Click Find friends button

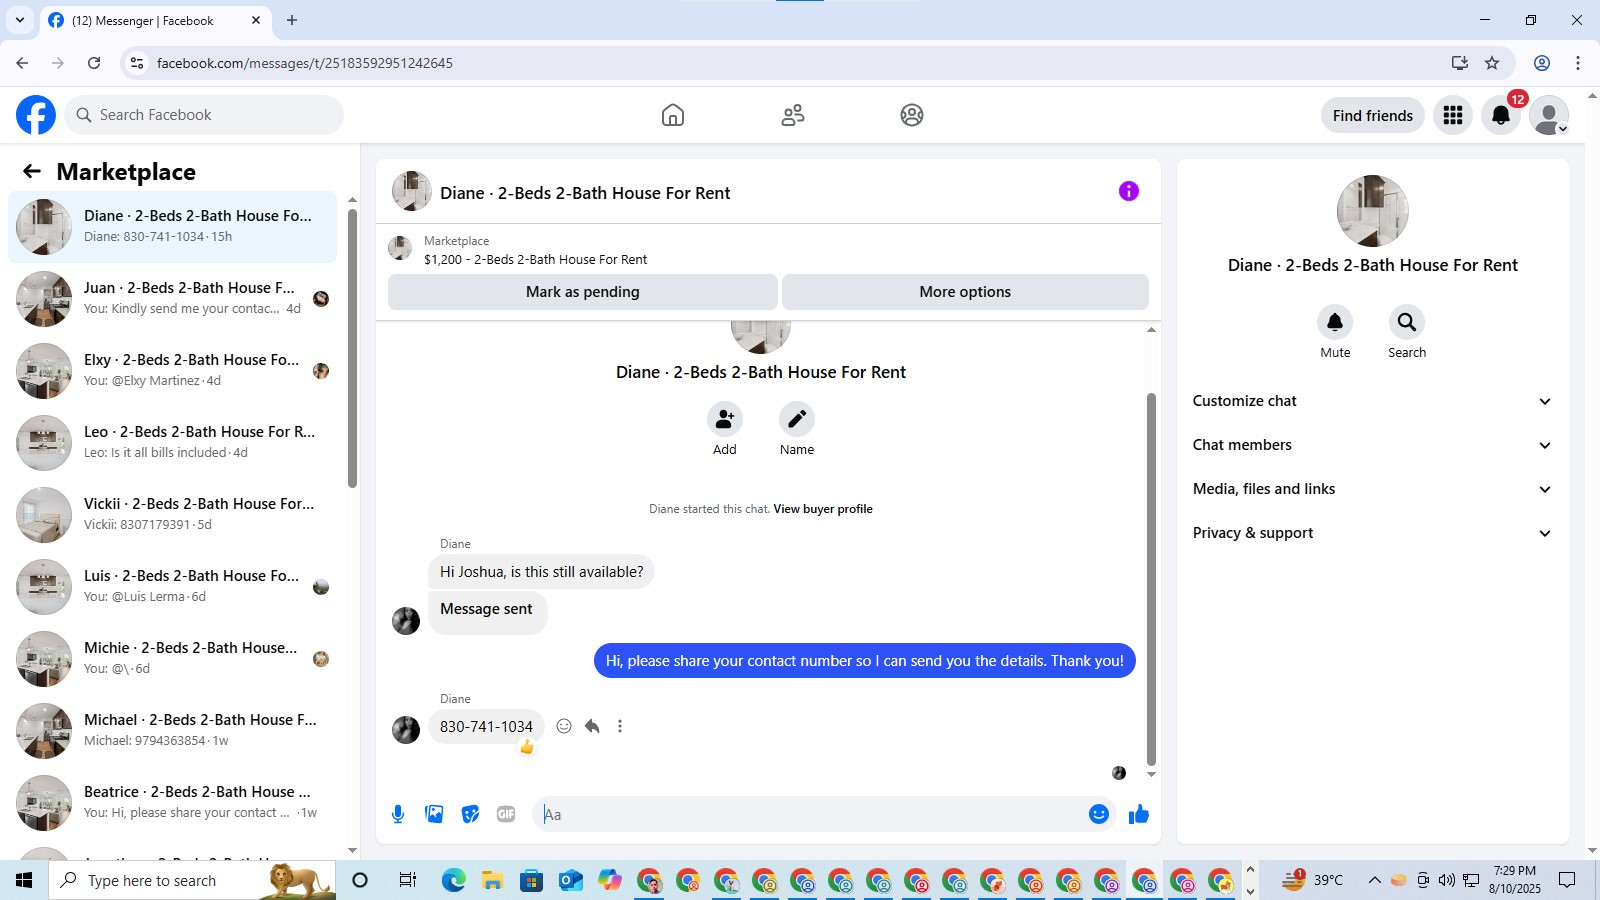(x=1372, y=115)
